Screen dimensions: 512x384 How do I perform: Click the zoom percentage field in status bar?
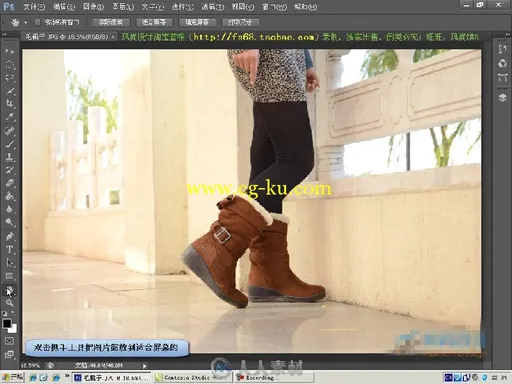click(31, 366)
